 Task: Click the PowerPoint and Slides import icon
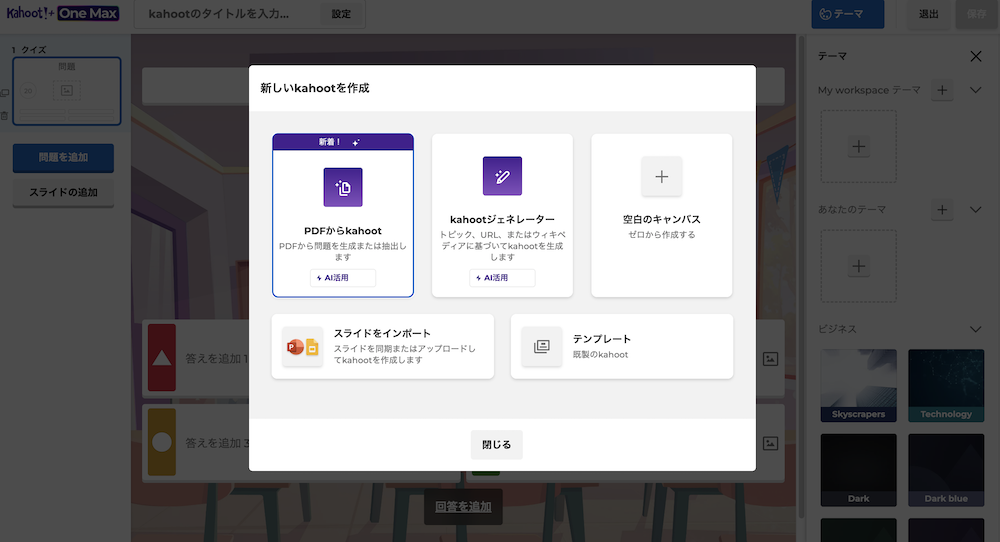(302, 347)
